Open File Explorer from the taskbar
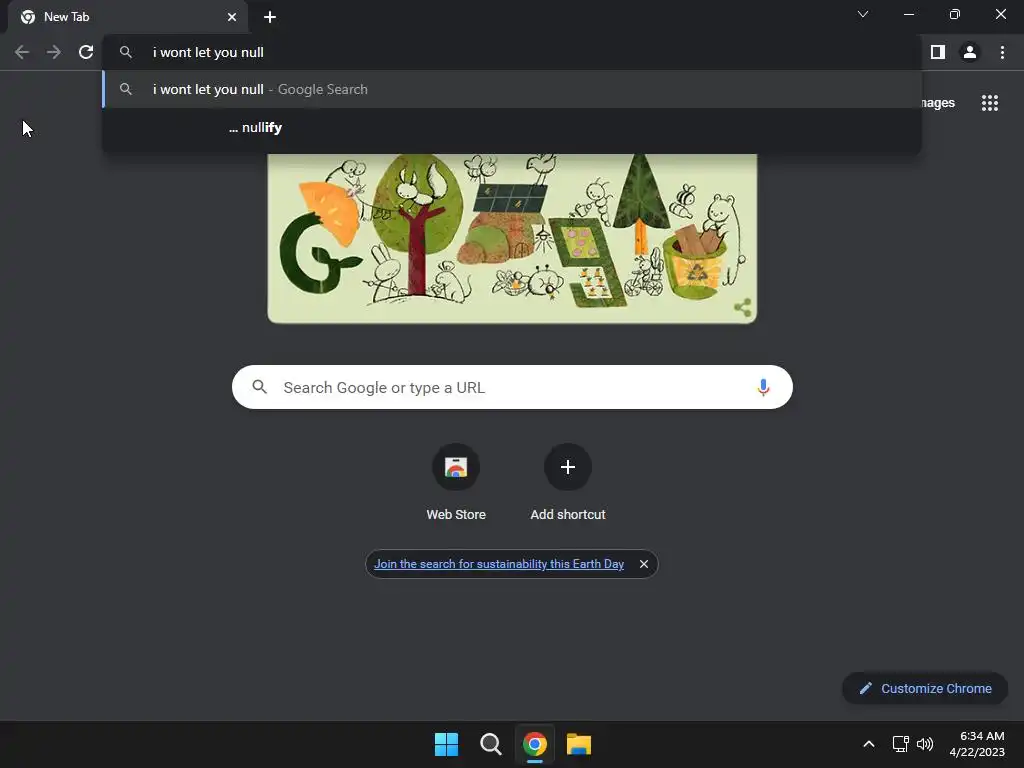 click(579, 744)
